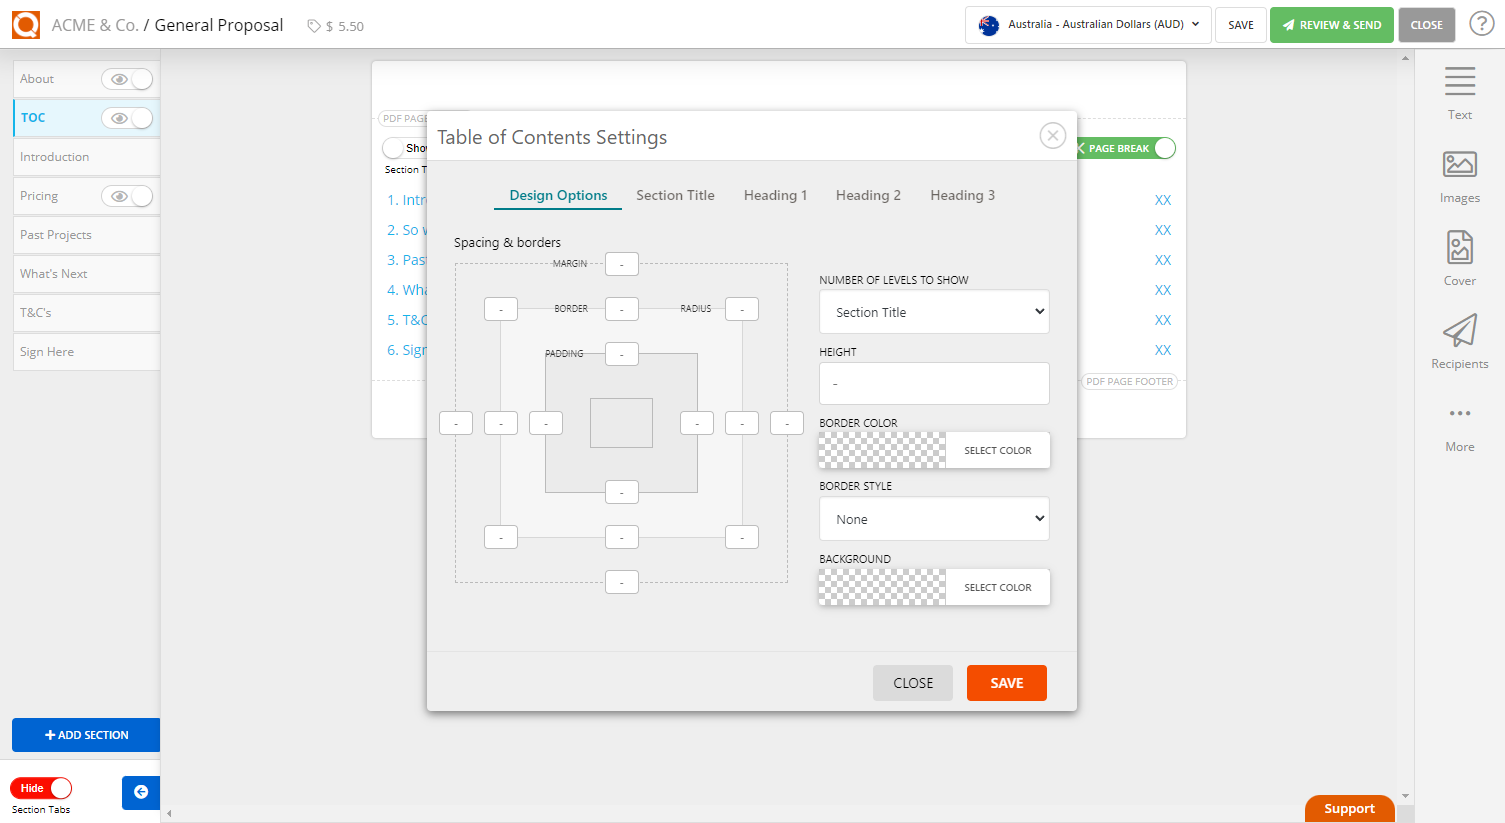Hide the Pricing section with its eye toggle

click(x=127, y=195)
